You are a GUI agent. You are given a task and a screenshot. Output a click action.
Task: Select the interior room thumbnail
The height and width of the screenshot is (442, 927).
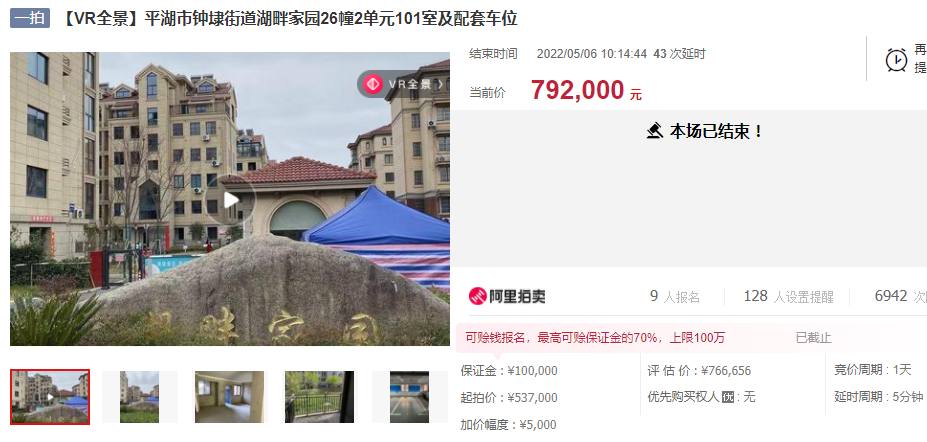coord(229,397)
